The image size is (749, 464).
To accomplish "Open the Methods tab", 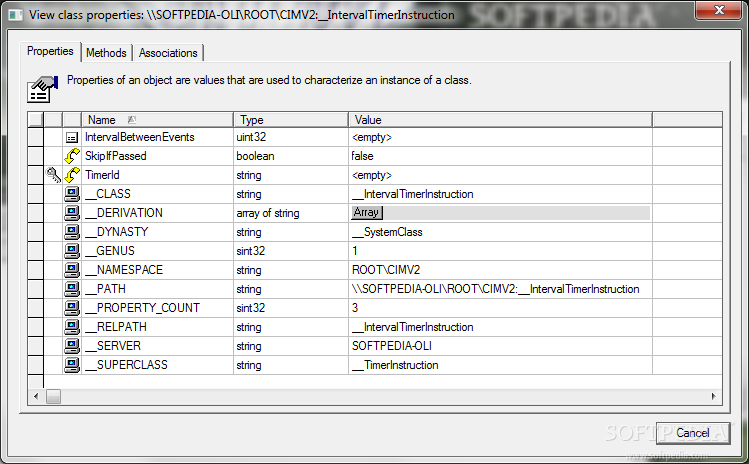I will coord(106,53).
